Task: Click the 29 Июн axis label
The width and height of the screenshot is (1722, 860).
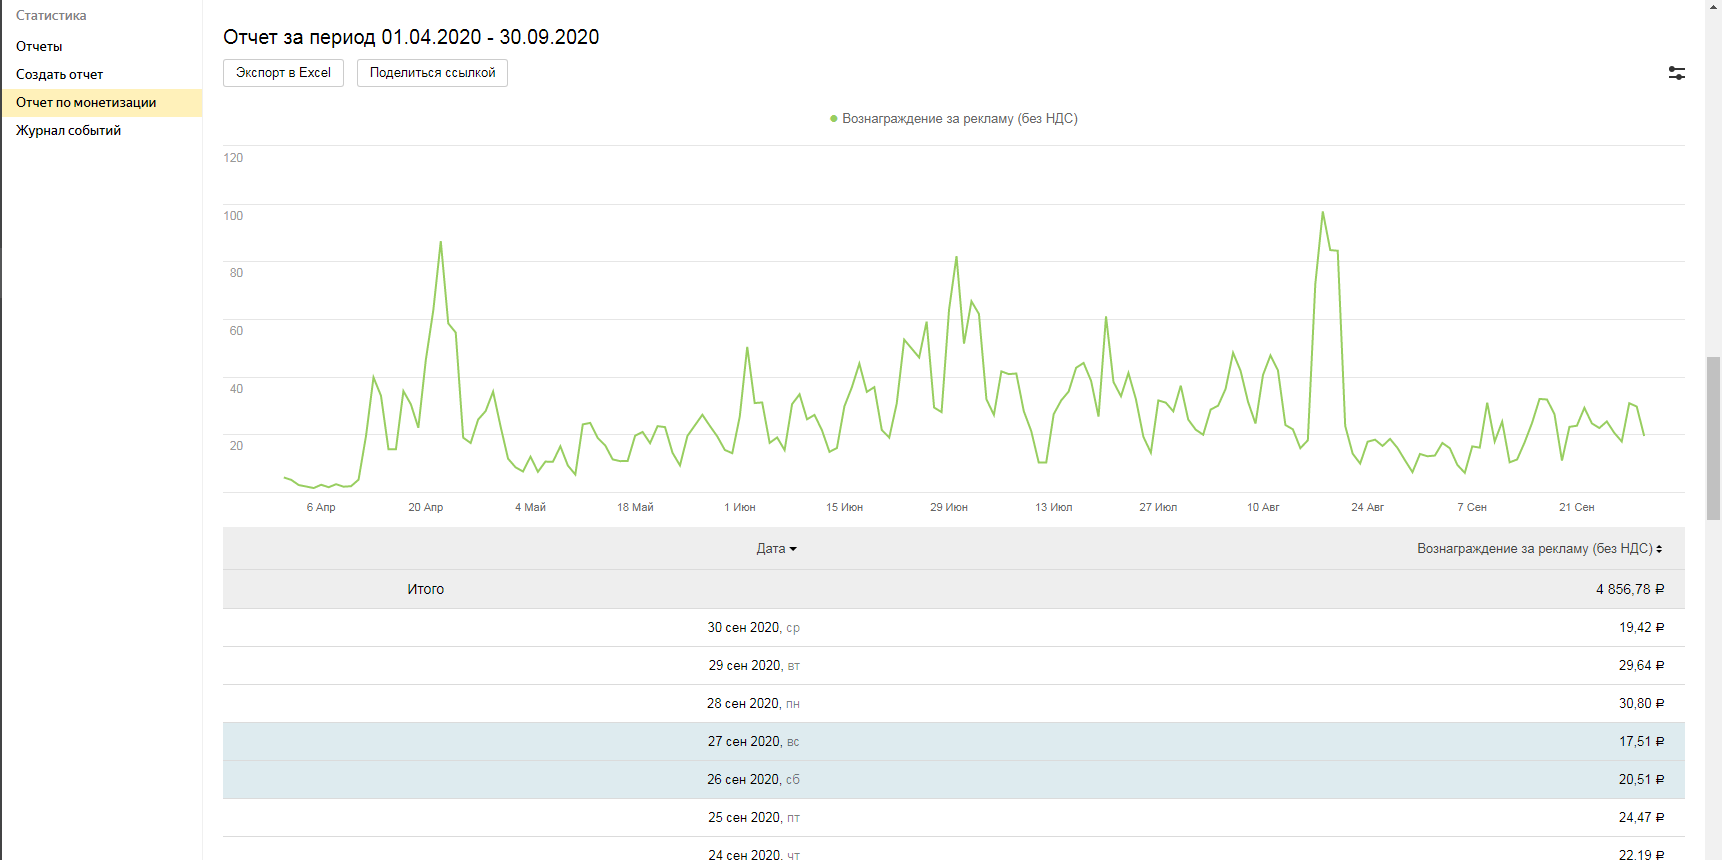Action: click(x=949, y=508)
